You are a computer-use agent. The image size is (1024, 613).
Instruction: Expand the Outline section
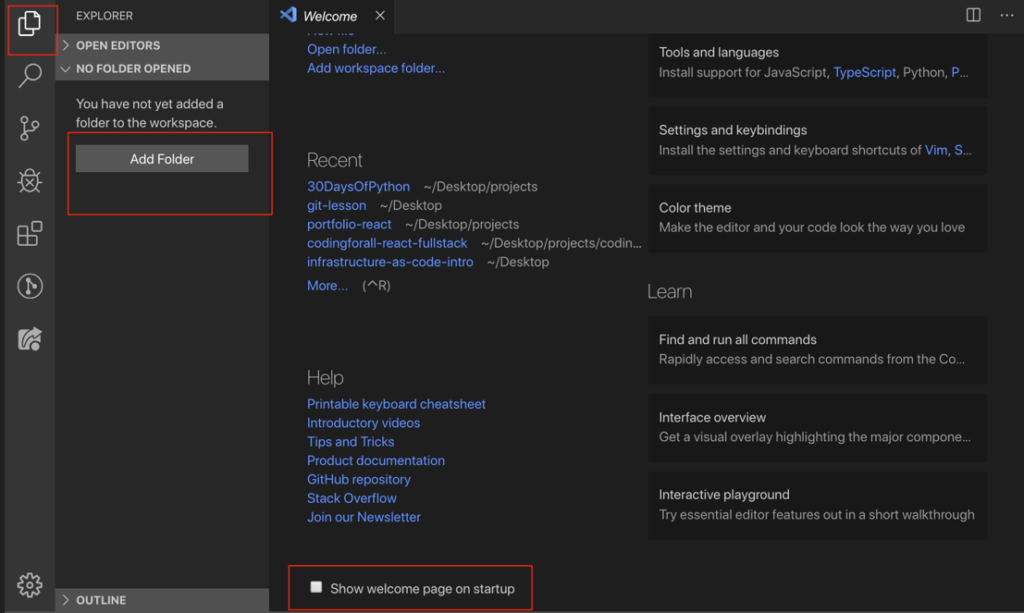pyautogui.click(x=162, y=600)
